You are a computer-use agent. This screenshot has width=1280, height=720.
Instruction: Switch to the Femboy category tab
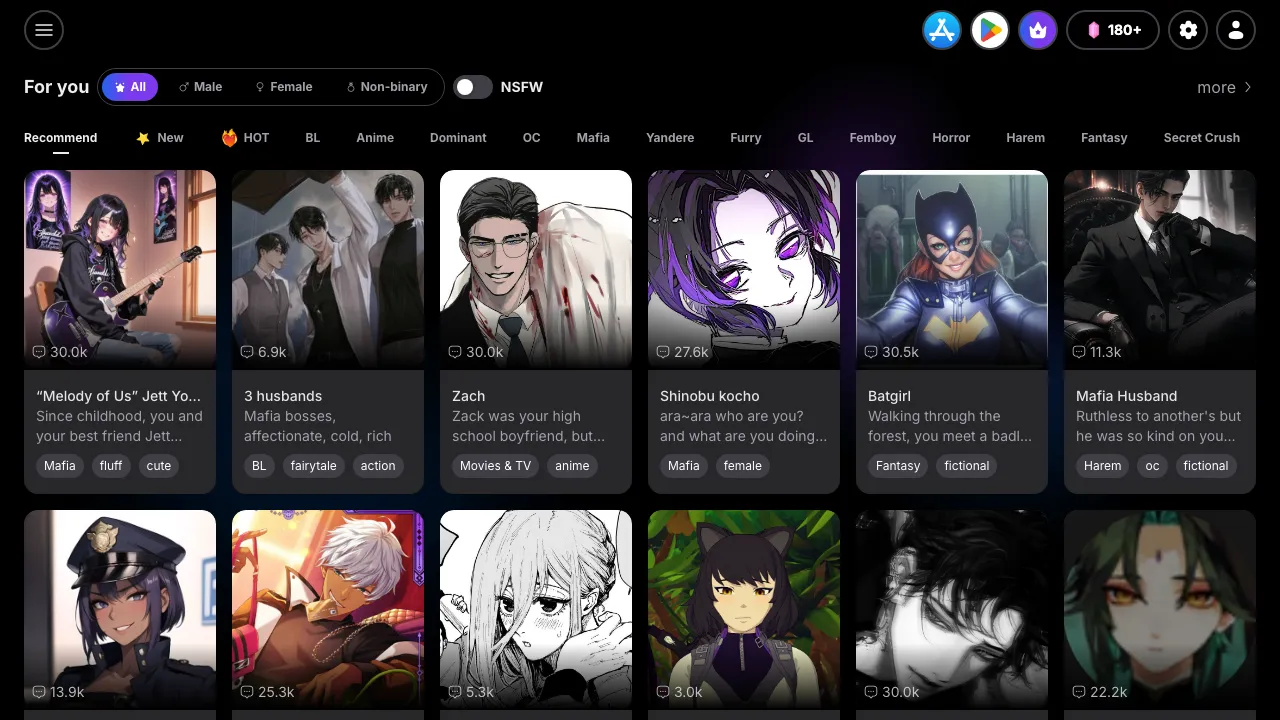point(872,138)
